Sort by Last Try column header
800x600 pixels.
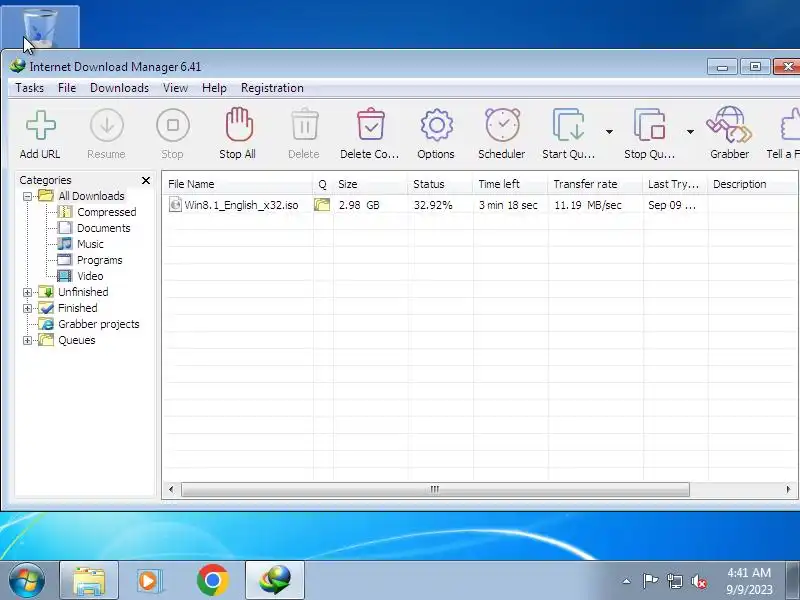(675, 184)
